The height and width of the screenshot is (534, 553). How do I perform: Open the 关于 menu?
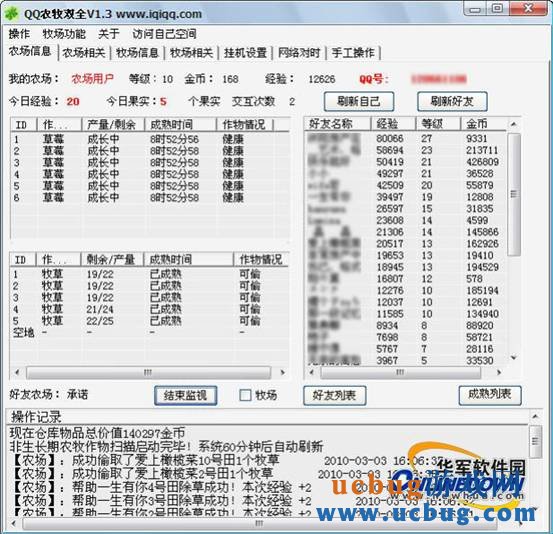pyautogui.click(x=109, y=34)
